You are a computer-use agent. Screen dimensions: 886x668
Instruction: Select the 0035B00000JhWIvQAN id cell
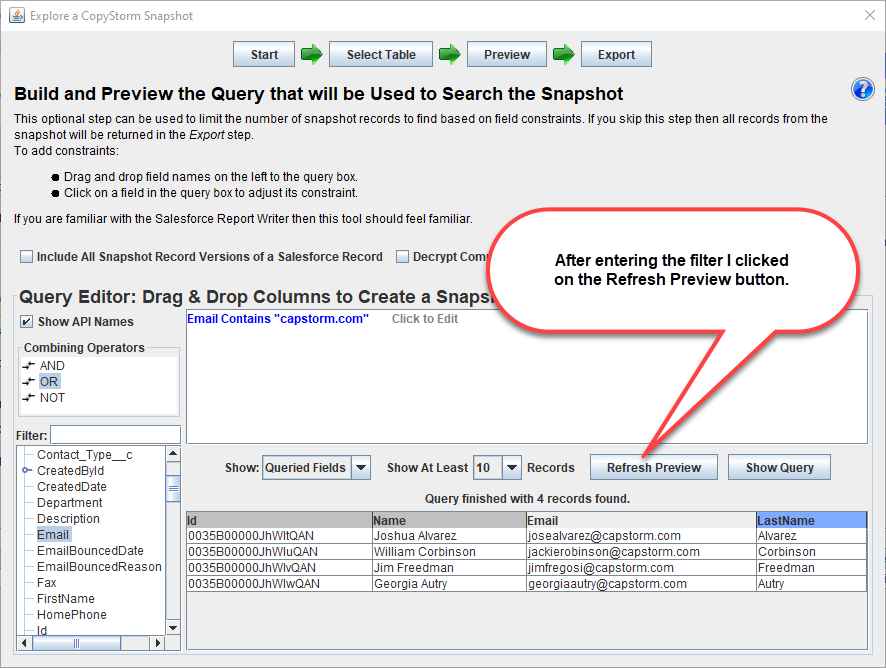[279, 567]
